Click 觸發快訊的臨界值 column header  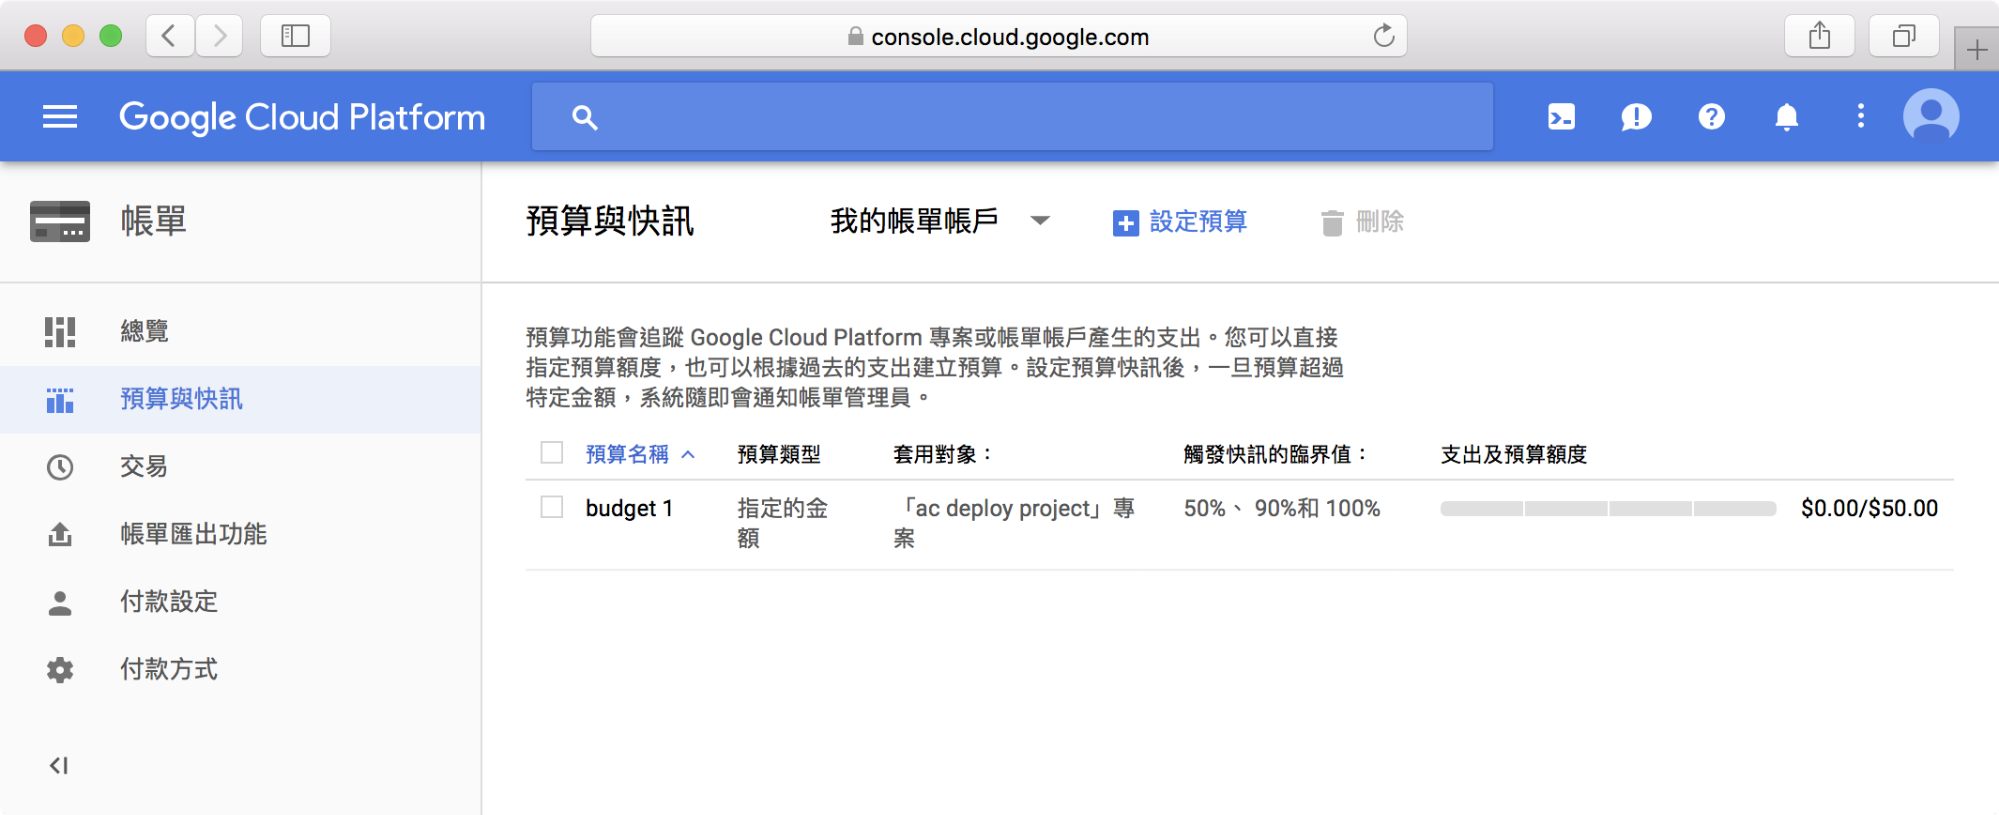[1276, 454]
